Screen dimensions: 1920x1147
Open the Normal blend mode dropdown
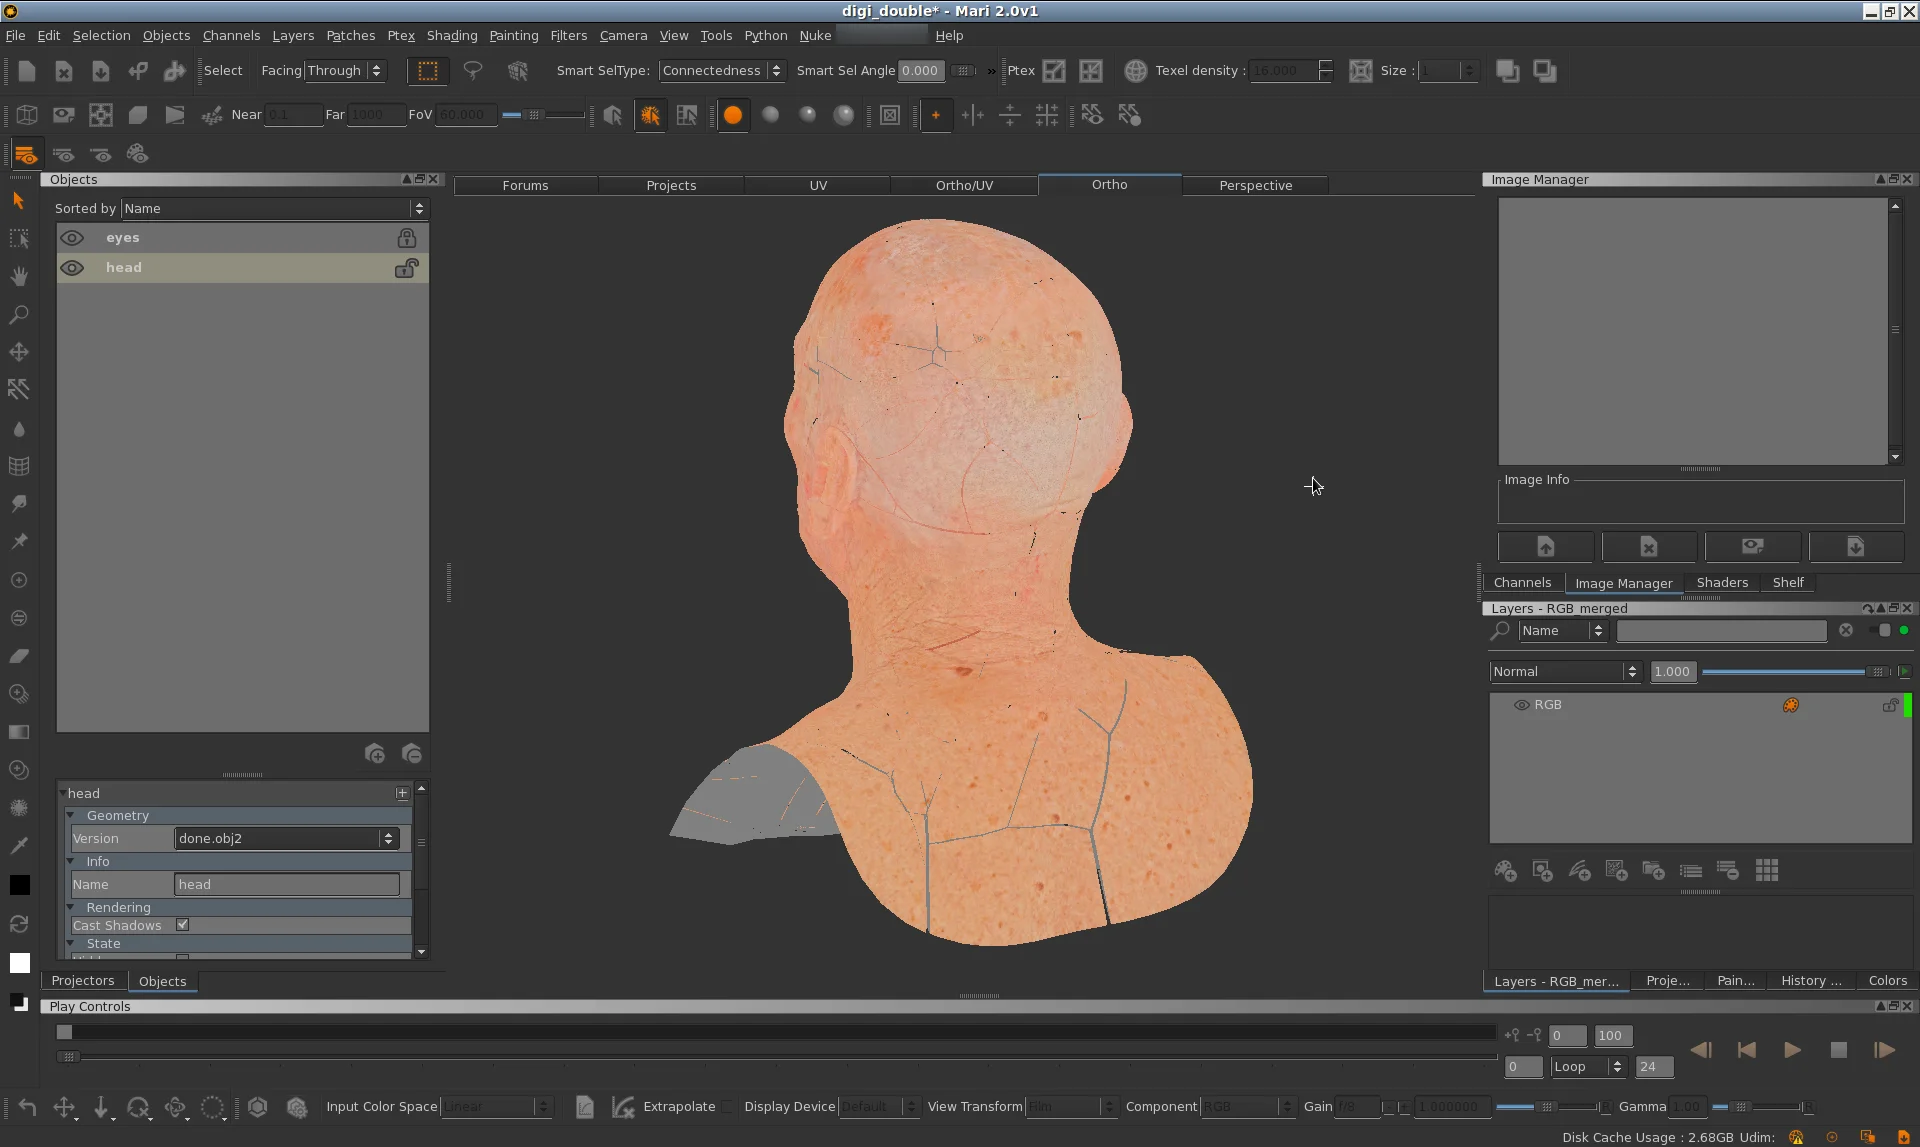[x=1565, y=672]
